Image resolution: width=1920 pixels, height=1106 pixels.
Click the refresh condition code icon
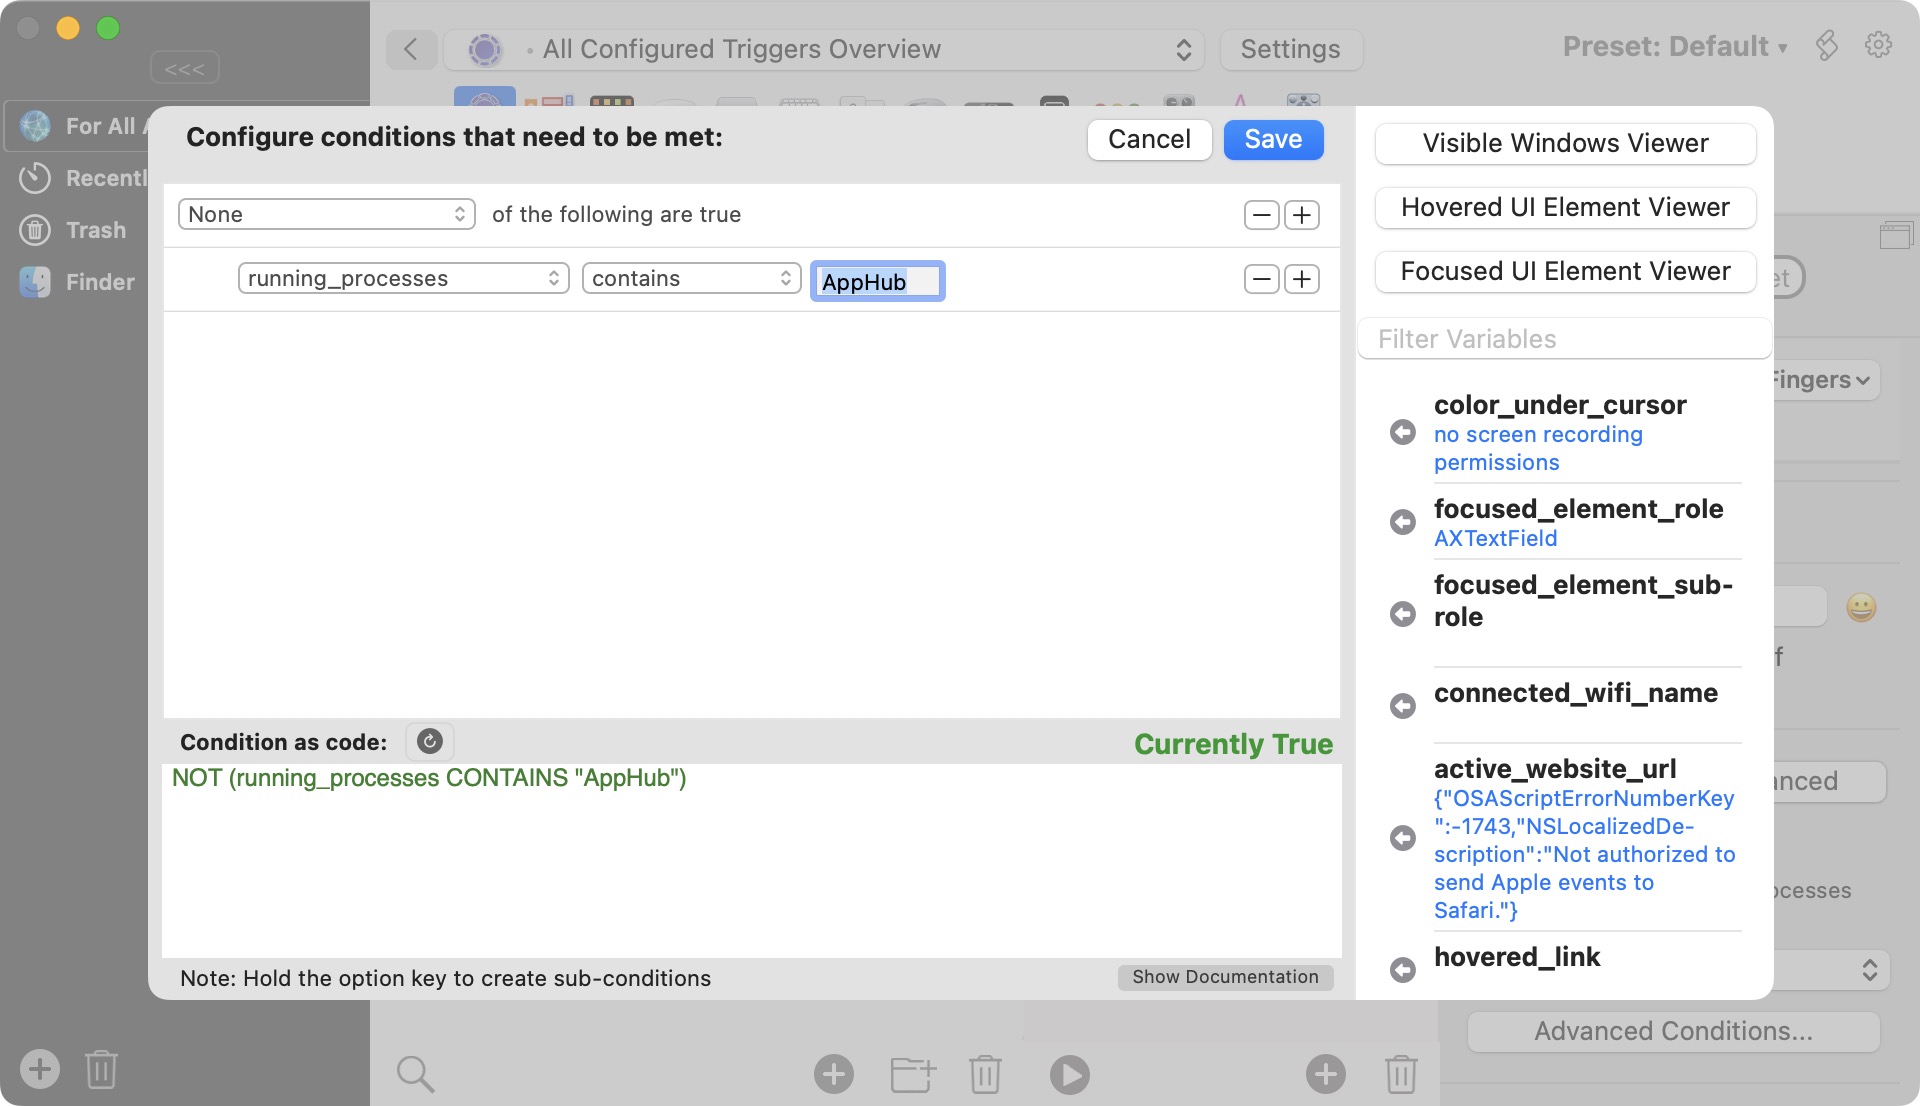pos(429,741)
